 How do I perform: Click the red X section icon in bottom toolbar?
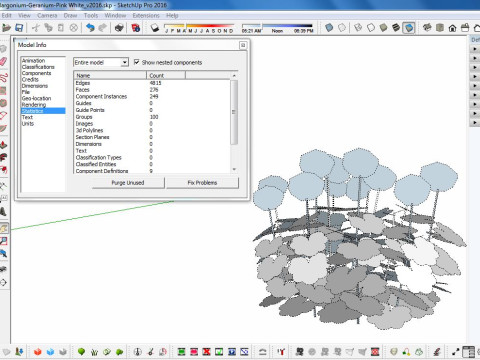point(206,352)
